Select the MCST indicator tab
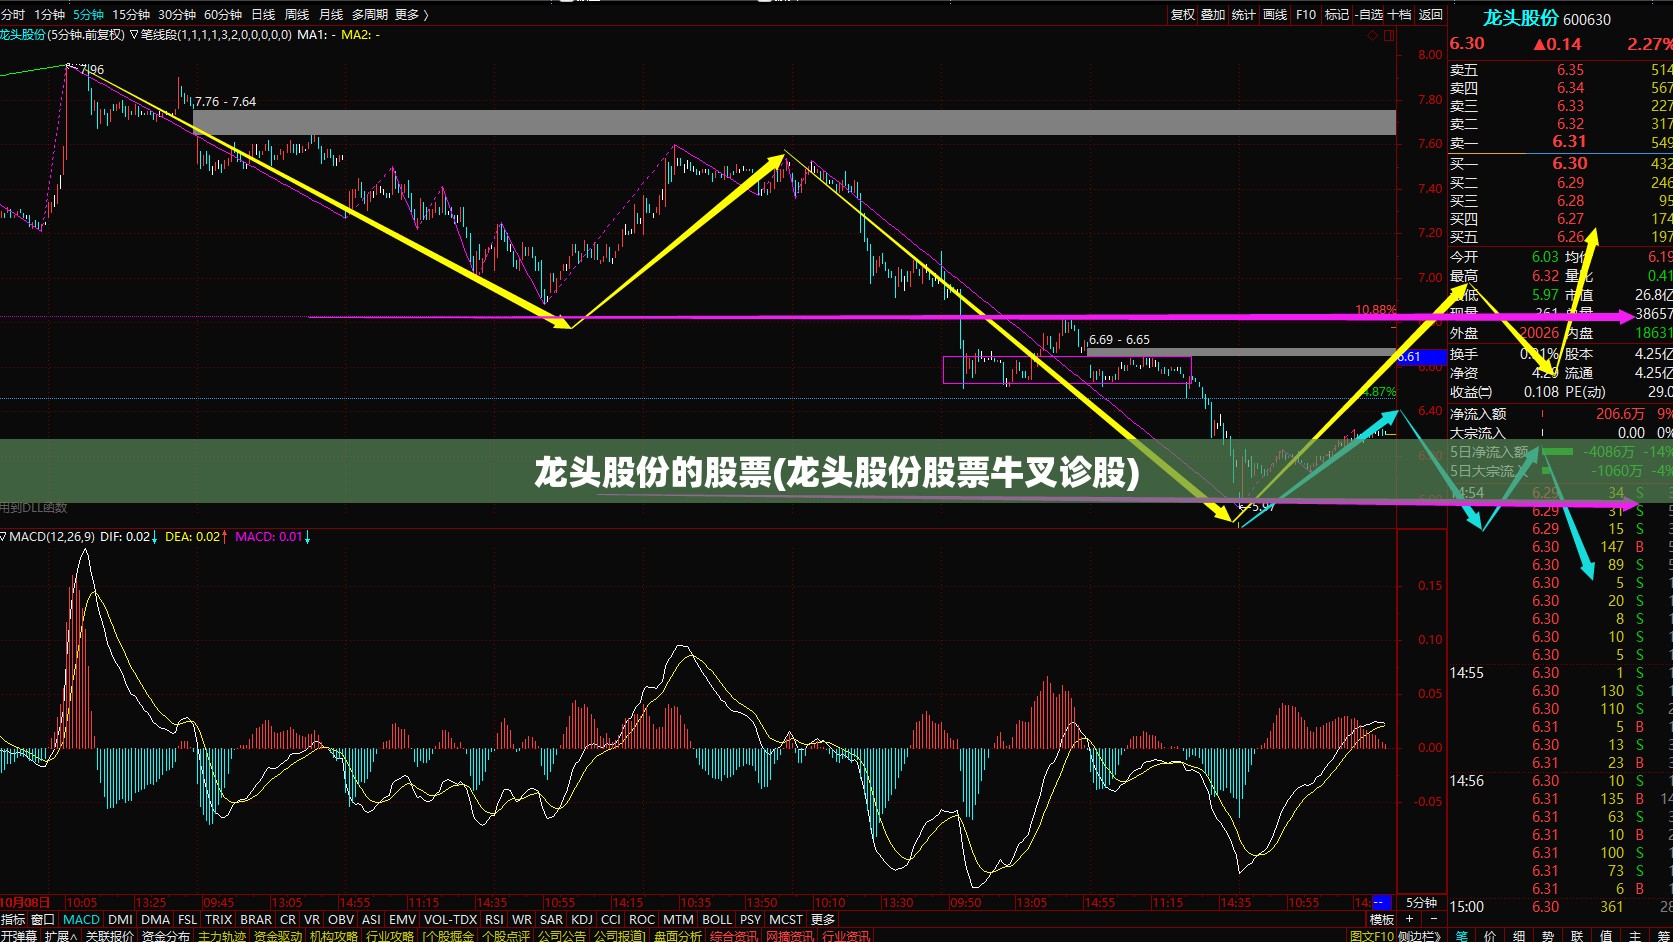Image resolution: width=1673 pixels, height=942 pixels. click(x=786, y=919)
